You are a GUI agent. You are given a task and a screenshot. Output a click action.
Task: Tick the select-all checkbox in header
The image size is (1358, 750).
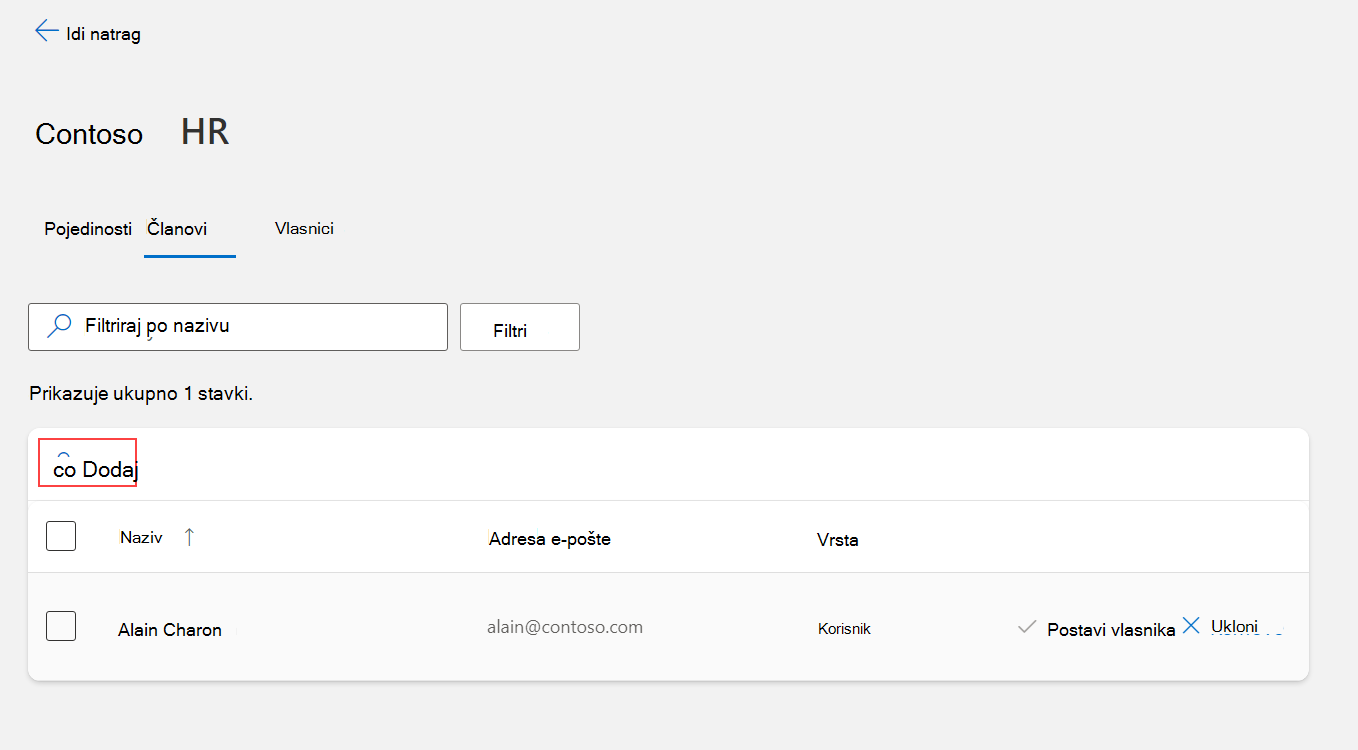click(x=61, y=536)
